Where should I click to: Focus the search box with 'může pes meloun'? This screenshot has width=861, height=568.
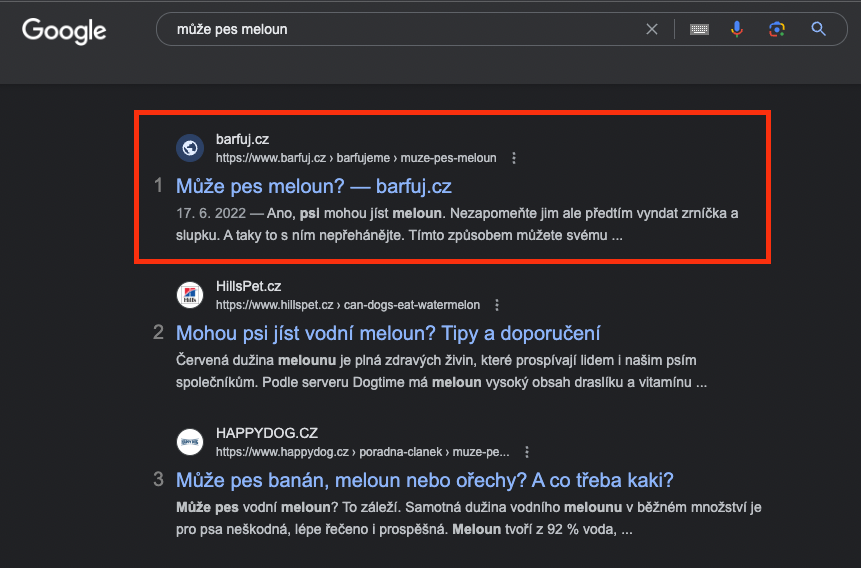[406, 29]
